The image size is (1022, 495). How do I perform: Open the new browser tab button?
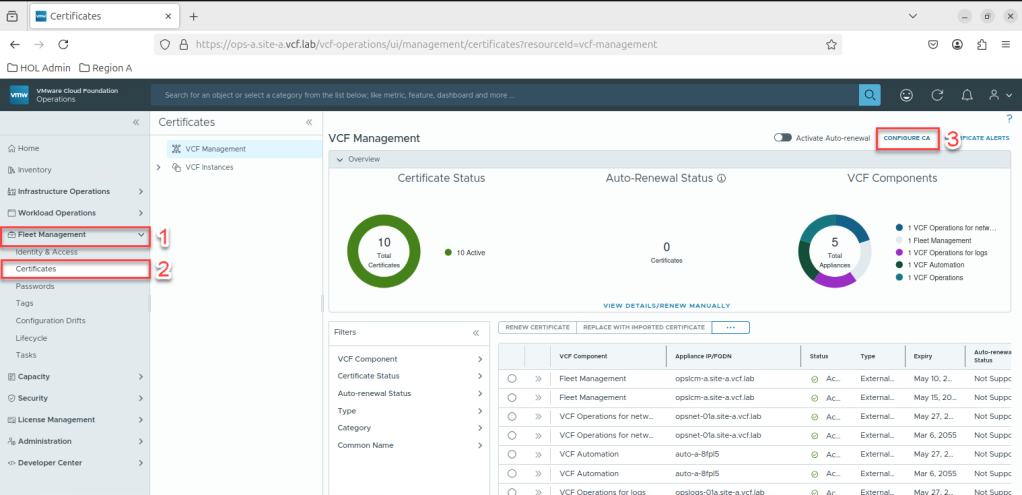point(193,16)
